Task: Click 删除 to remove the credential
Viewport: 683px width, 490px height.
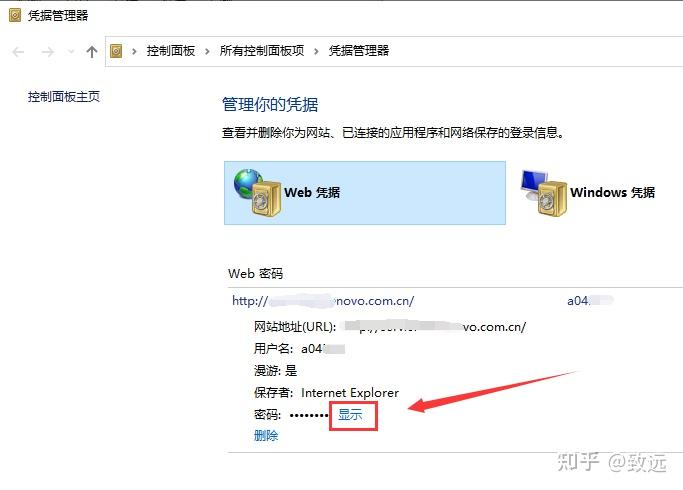Action: coord(266,435)
